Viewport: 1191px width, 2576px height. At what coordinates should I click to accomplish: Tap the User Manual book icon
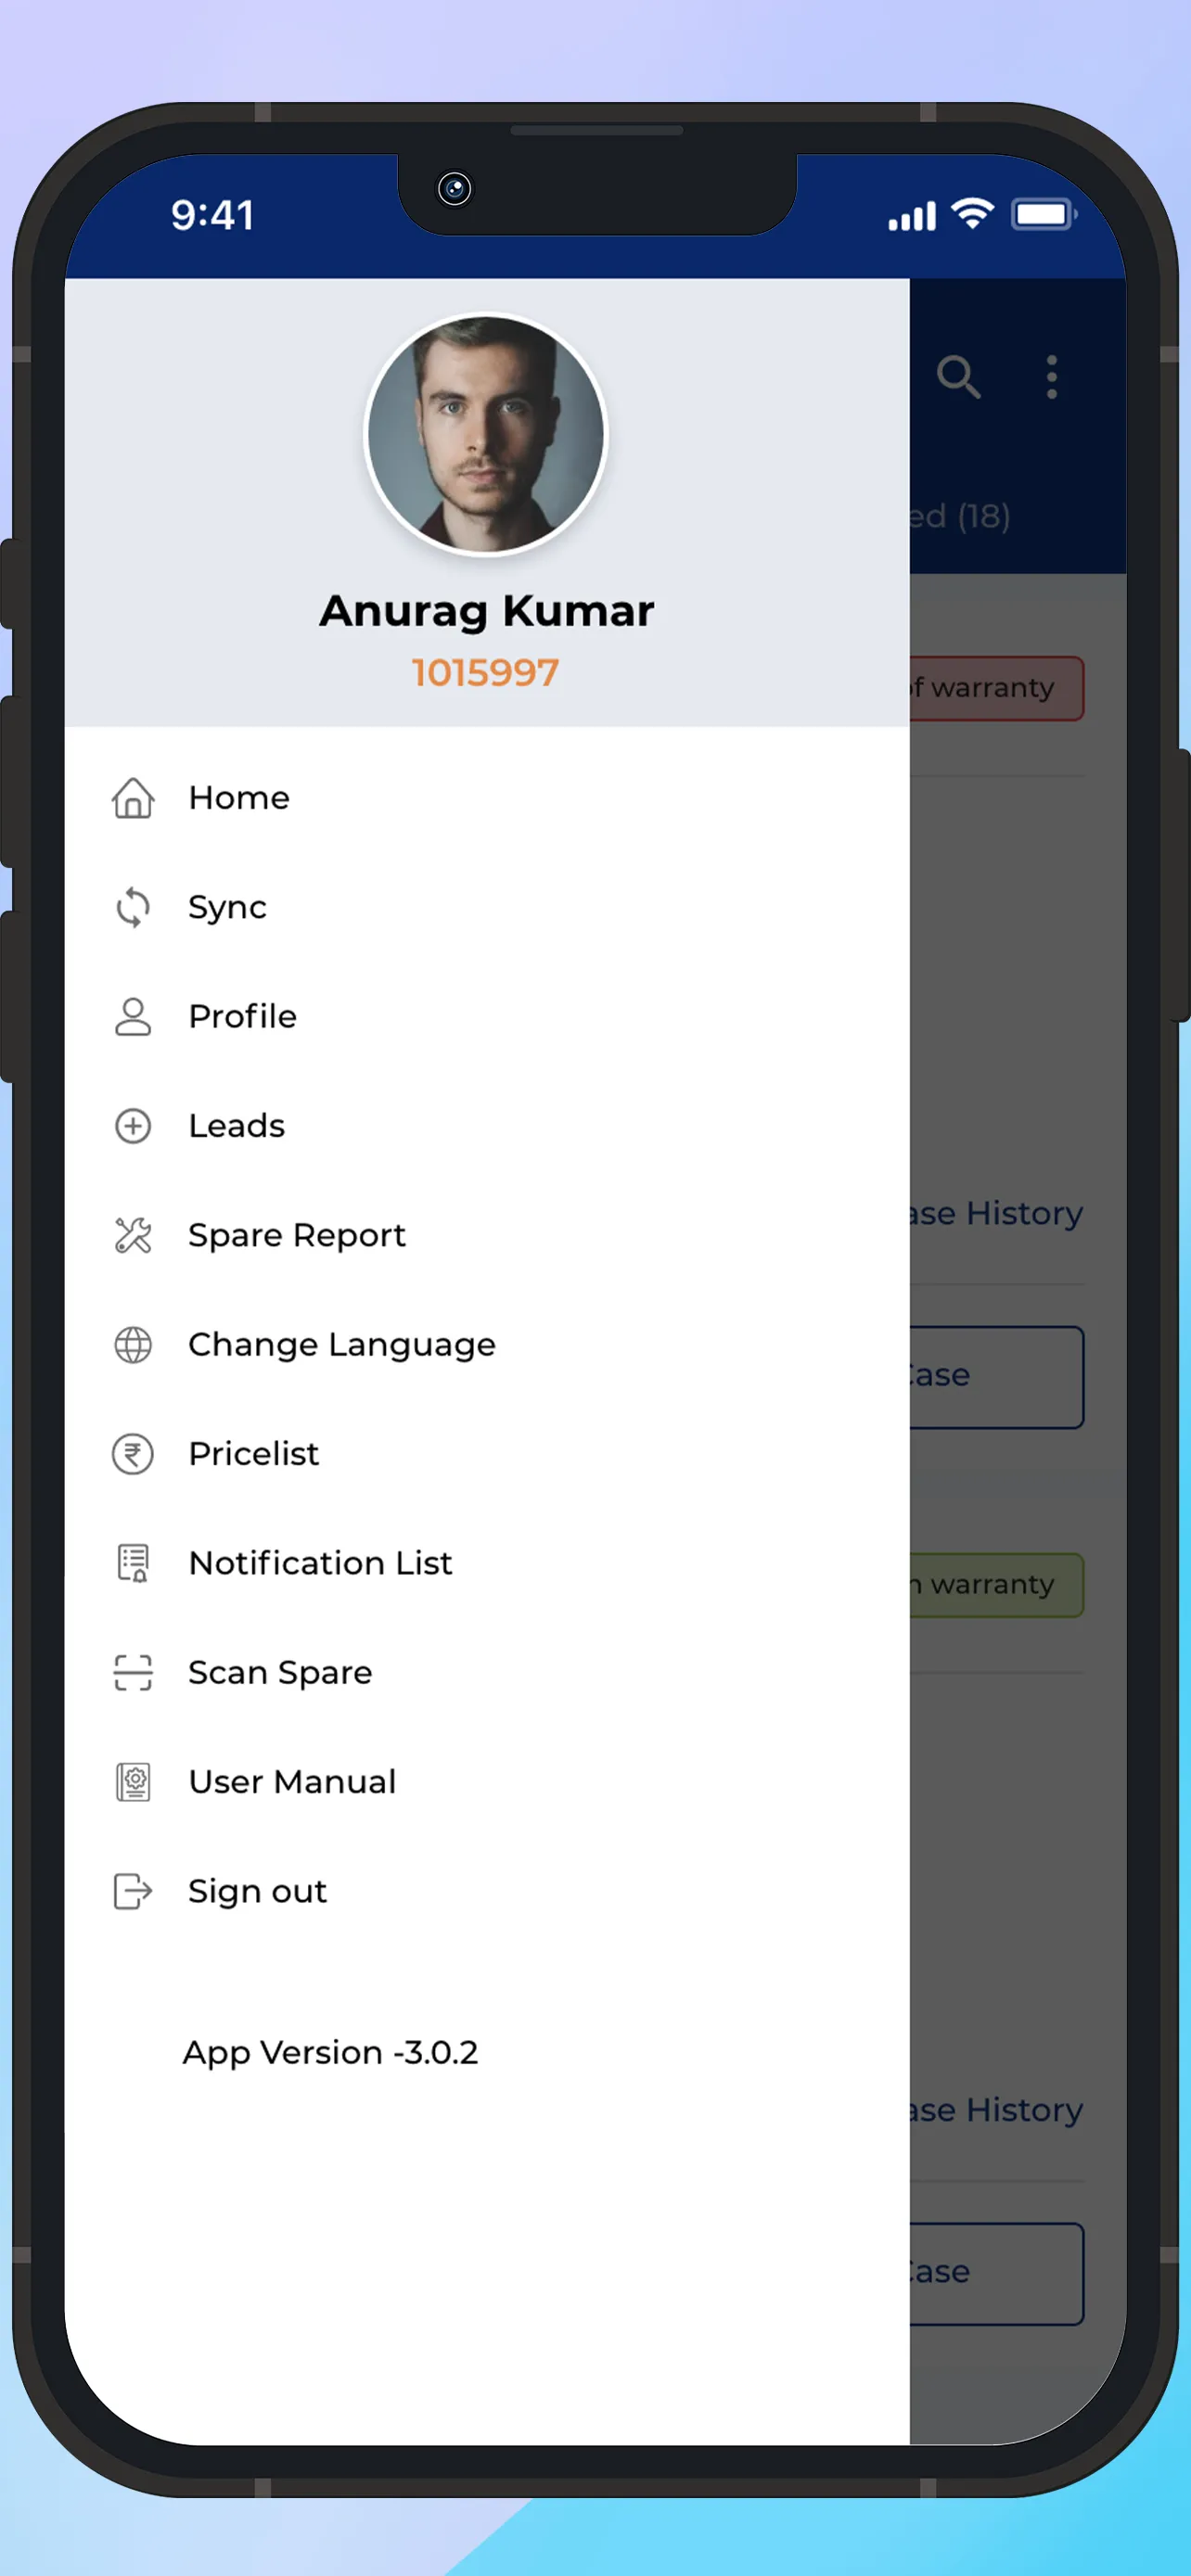133,1781
